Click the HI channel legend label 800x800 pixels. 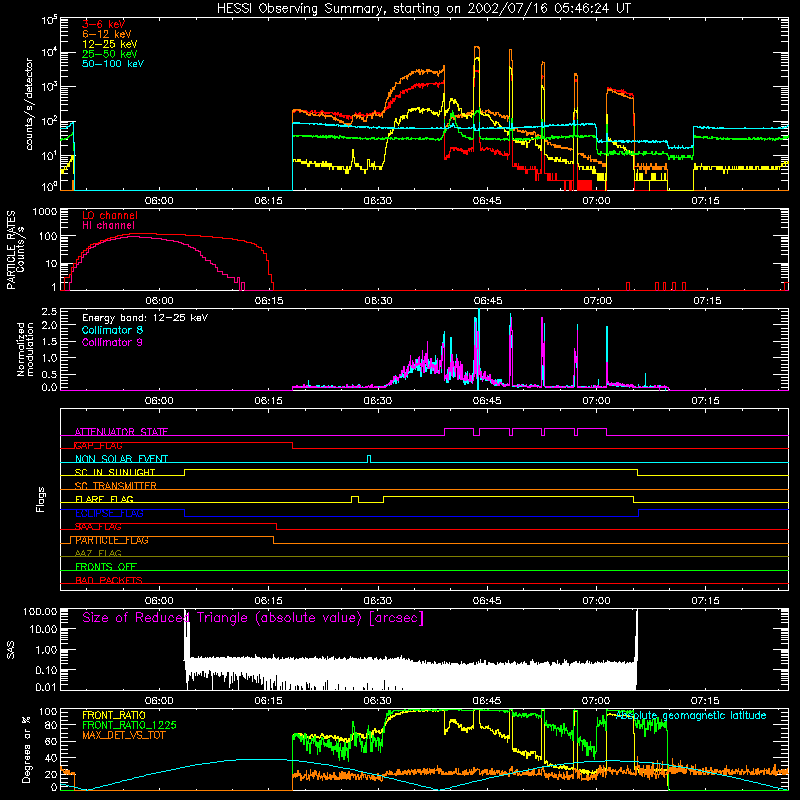click(108, 226)
